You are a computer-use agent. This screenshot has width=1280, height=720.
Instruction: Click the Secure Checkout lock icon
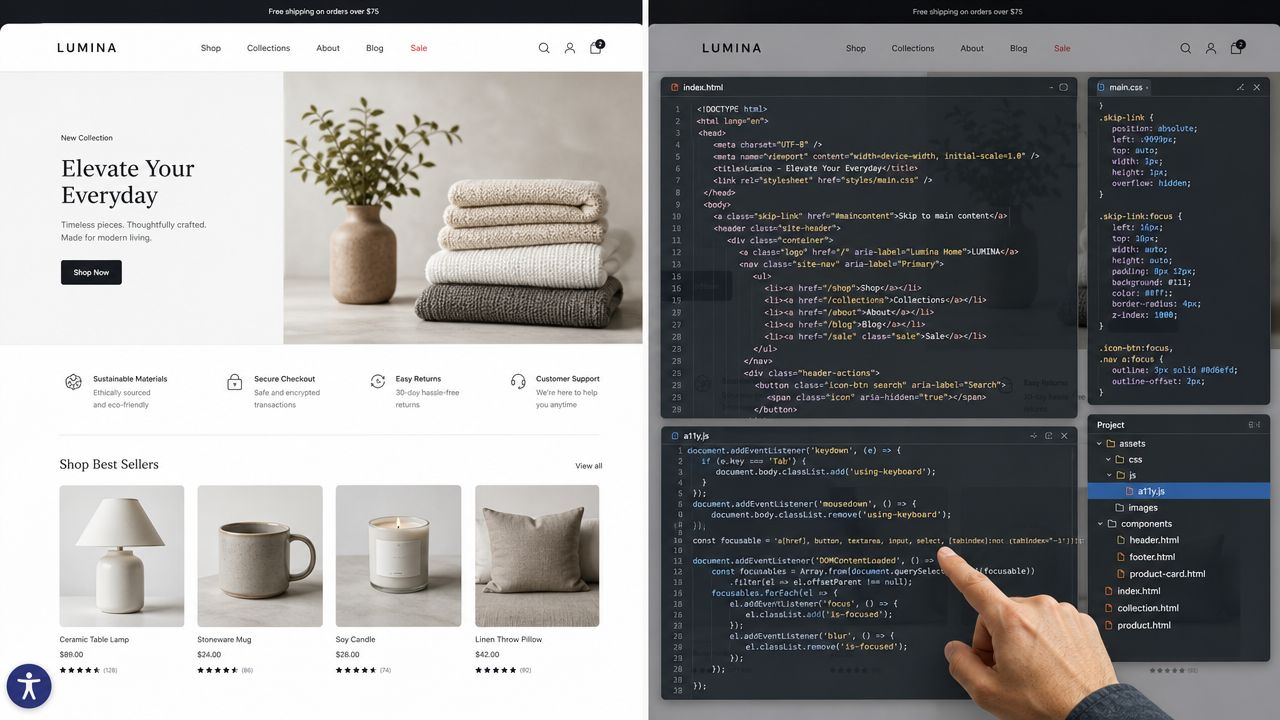[x=234, y=382]
